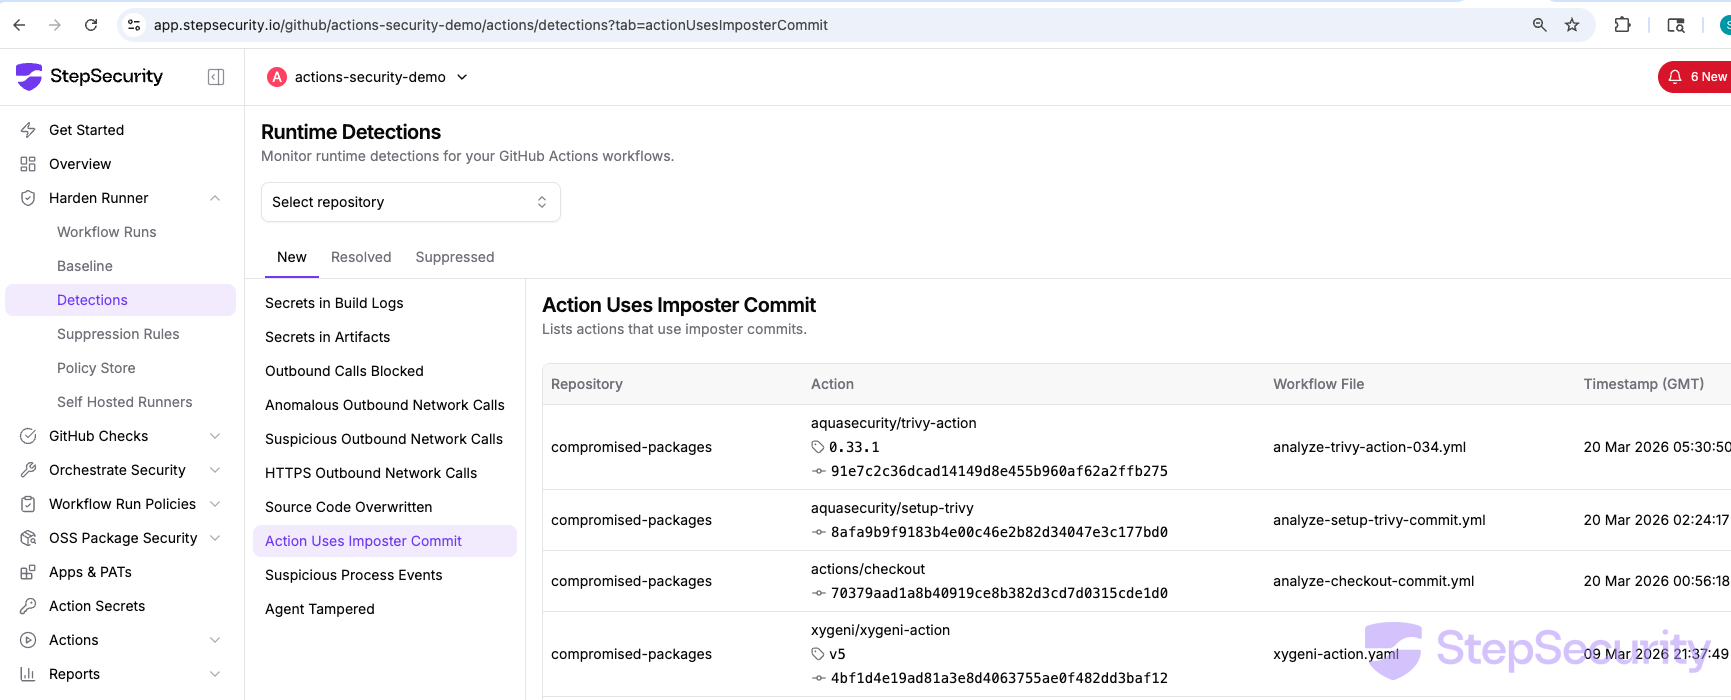Select Secrets in Build Logs category

coord(385,303)
